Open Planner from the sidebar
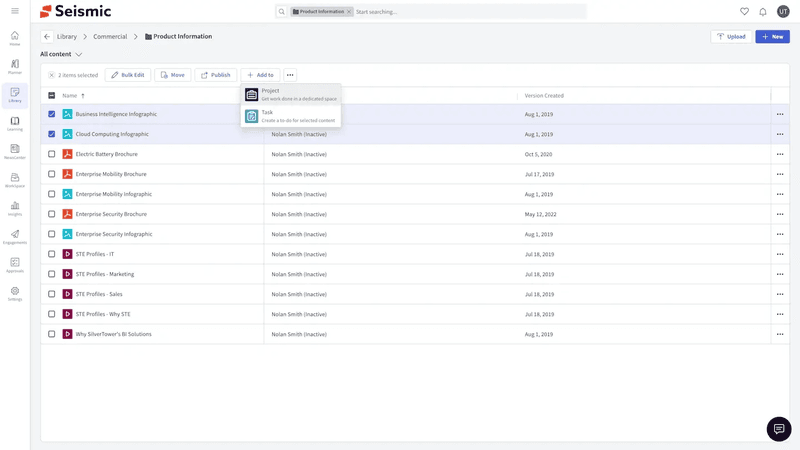 click(15, 67)
